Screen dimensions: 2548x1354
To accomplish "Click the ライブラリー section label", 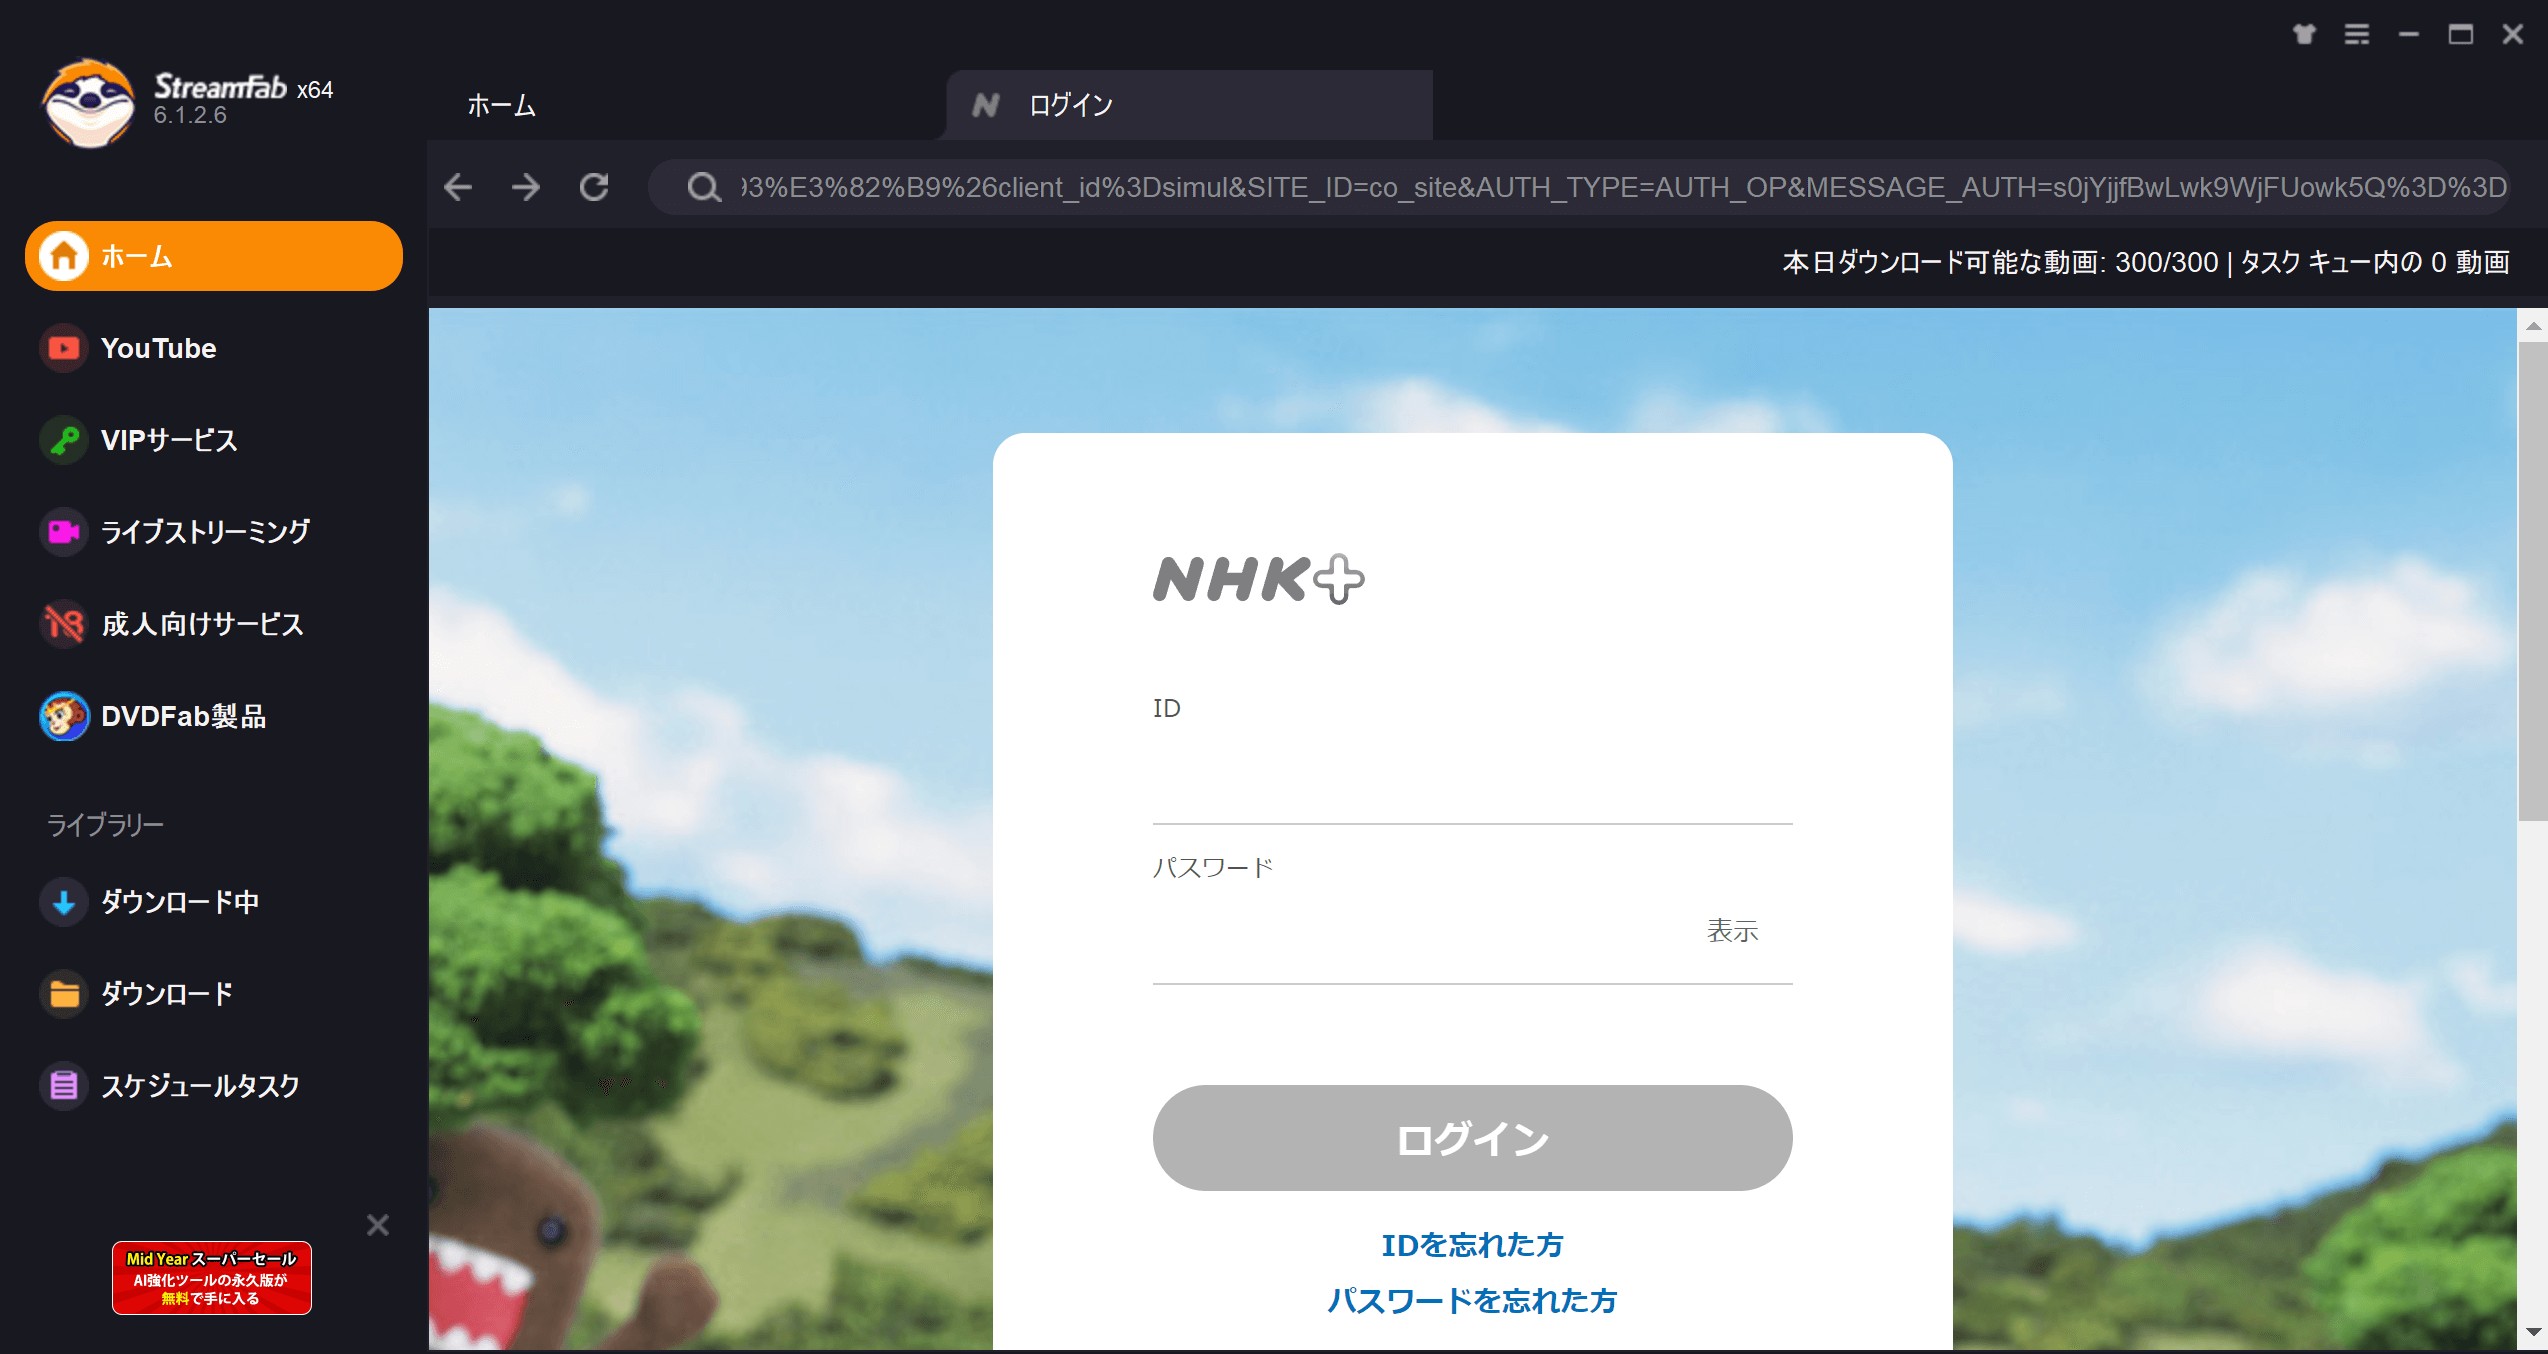I will point(106,825).
